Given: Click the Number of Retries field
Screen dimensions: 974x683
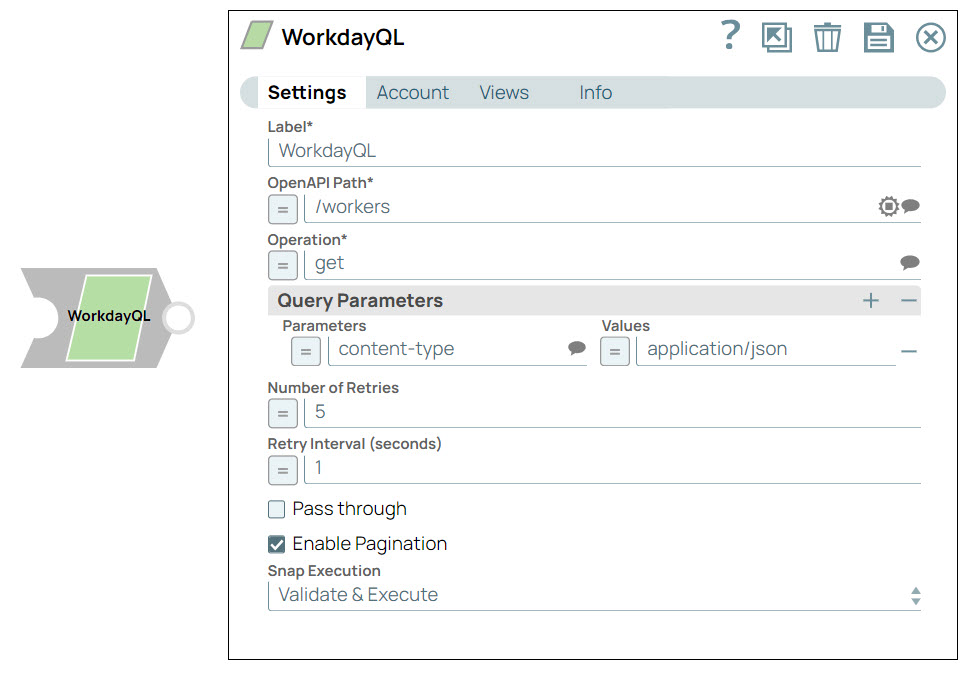Looking at the screenshot, I should [612, 412].
